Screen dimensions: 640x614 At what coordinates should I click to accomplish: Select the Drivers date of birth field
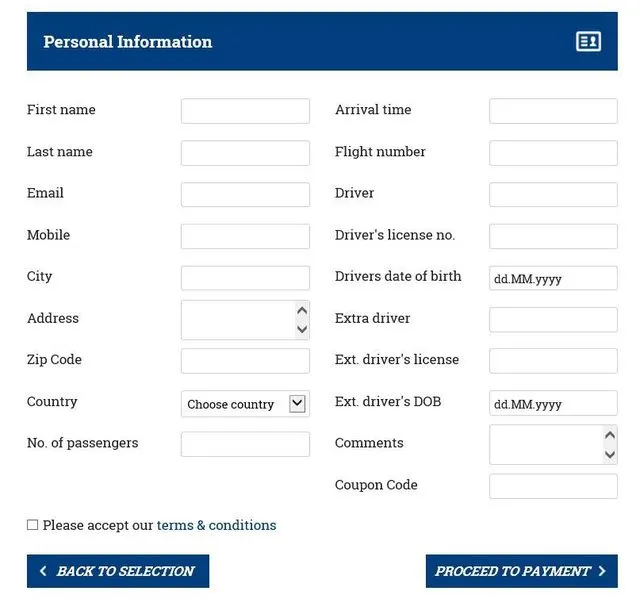click(x=553, y=278)
